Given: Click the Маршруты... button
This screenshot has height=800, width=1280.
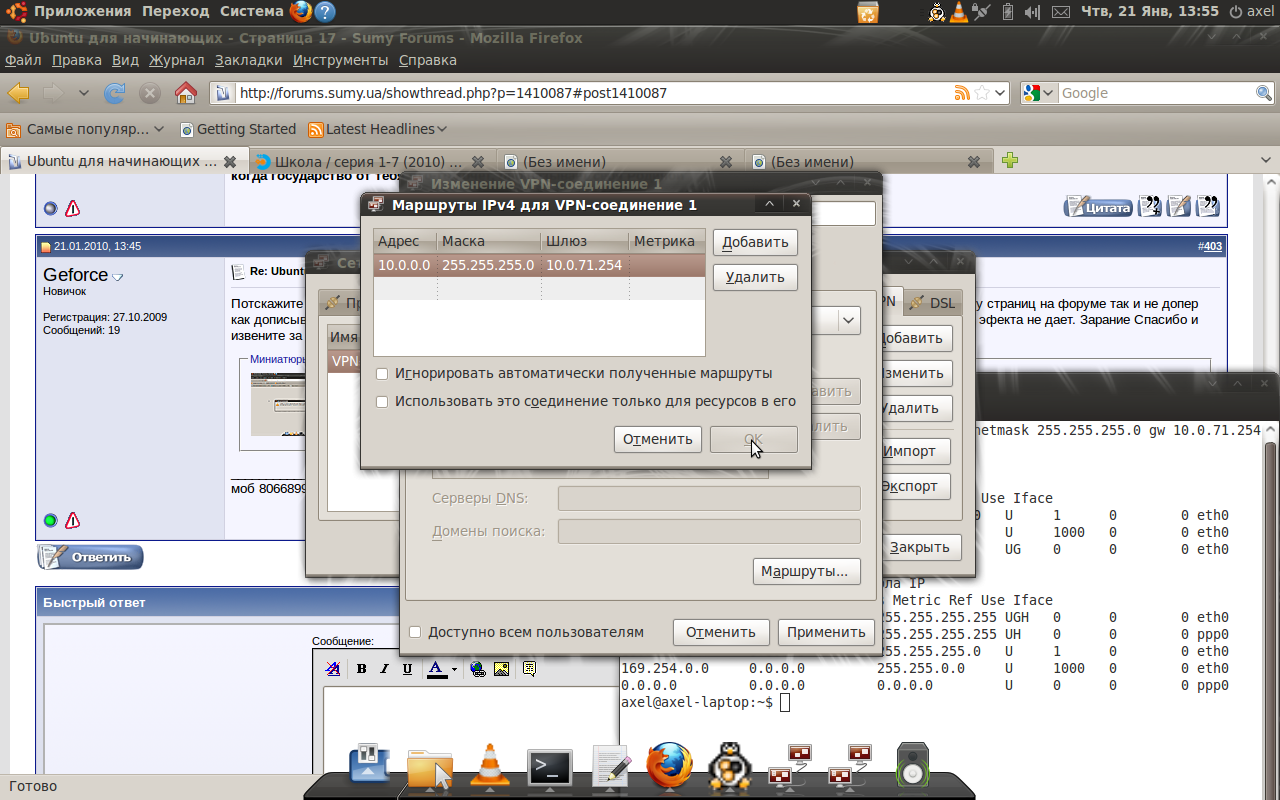Looking at the screenshot, I should (805, 571).
